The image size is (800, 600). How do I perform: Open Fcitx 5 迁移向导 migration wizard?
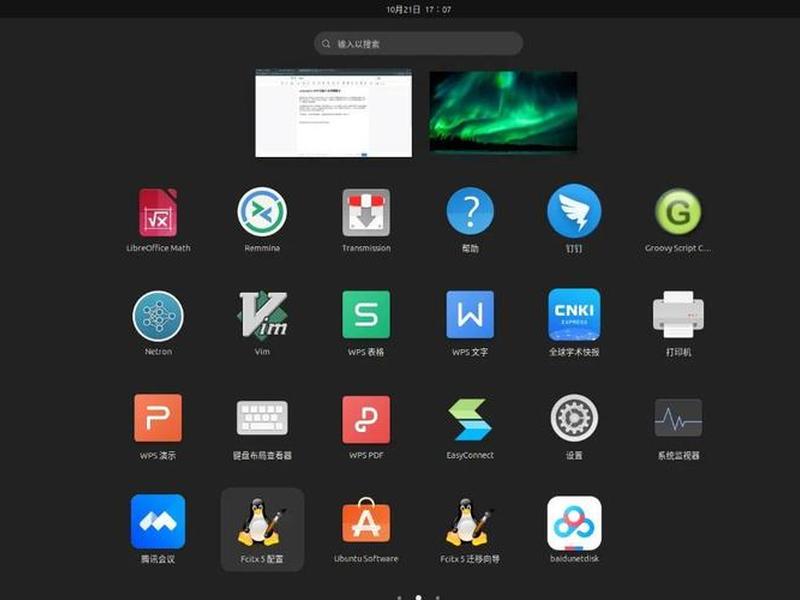tap(470, 522)
